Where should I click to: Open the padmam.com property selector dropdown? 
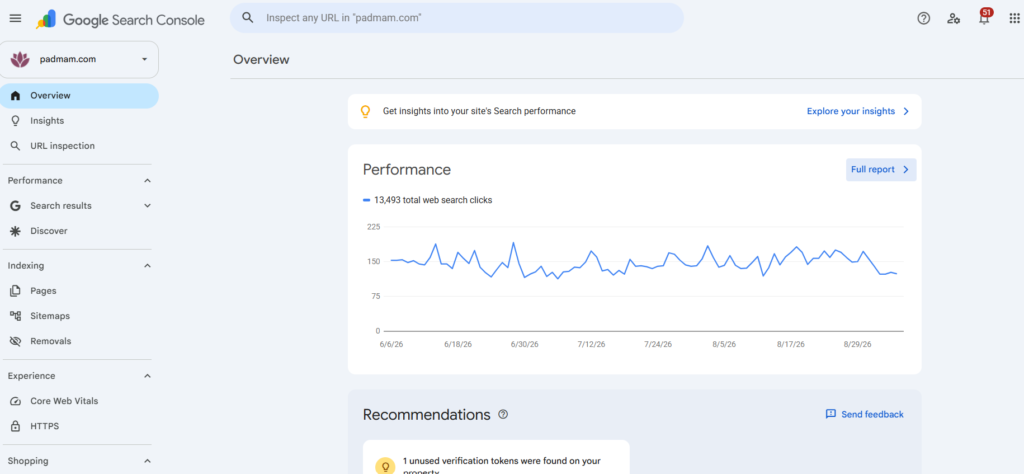click(80, 59)
